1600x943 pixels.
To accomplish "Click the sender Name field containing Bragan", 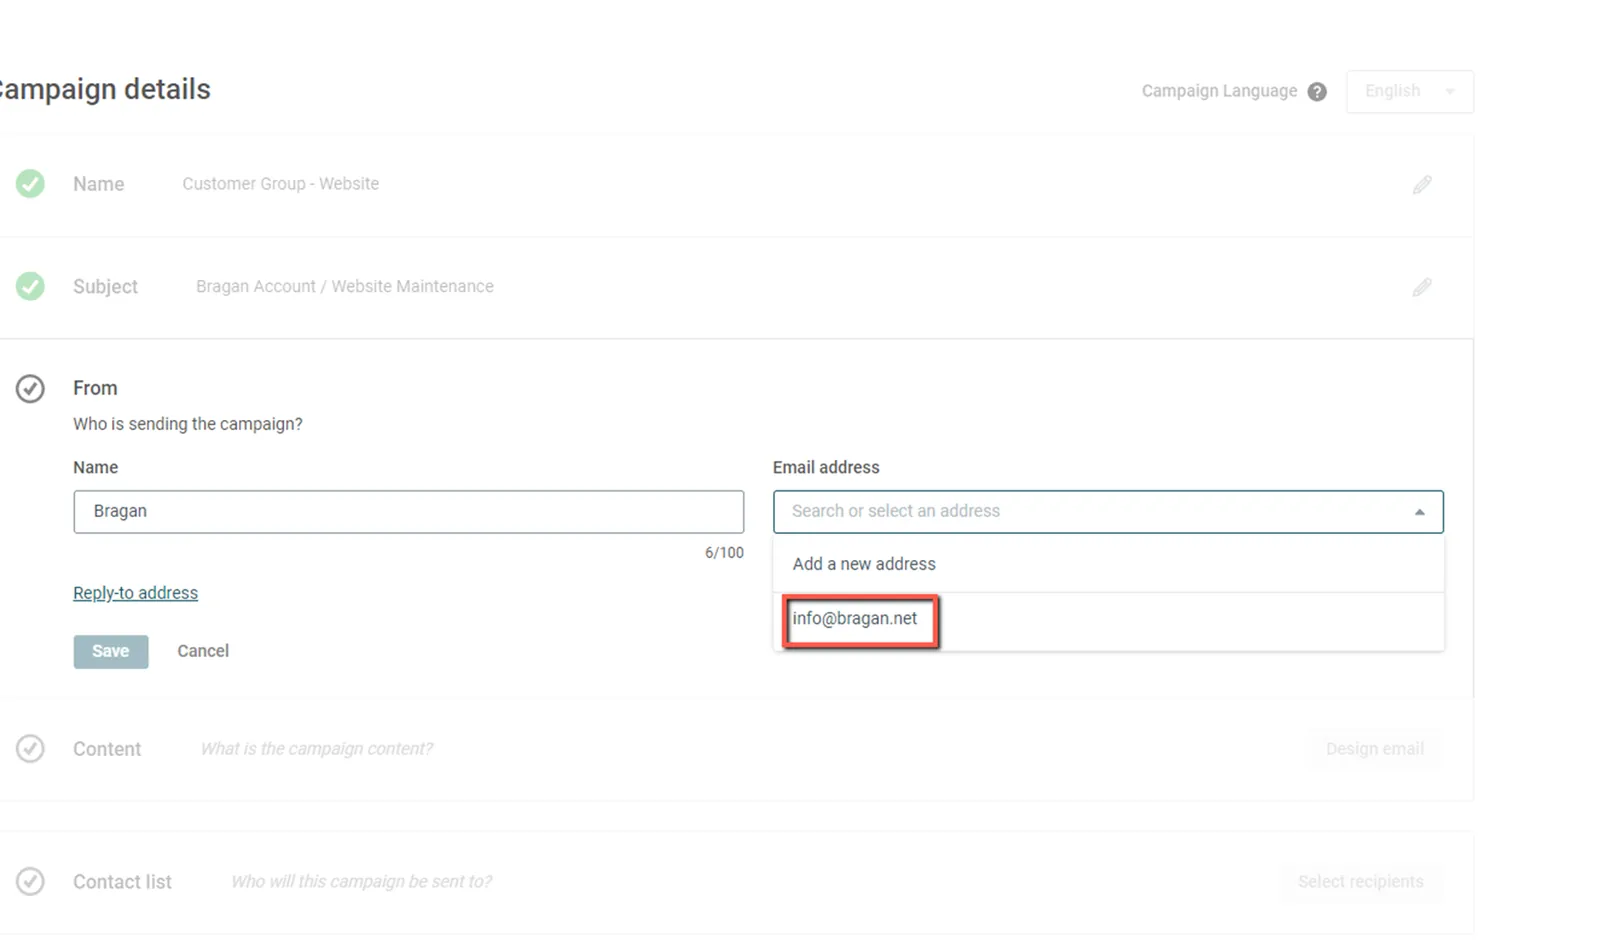I will (x=408, y=511).
